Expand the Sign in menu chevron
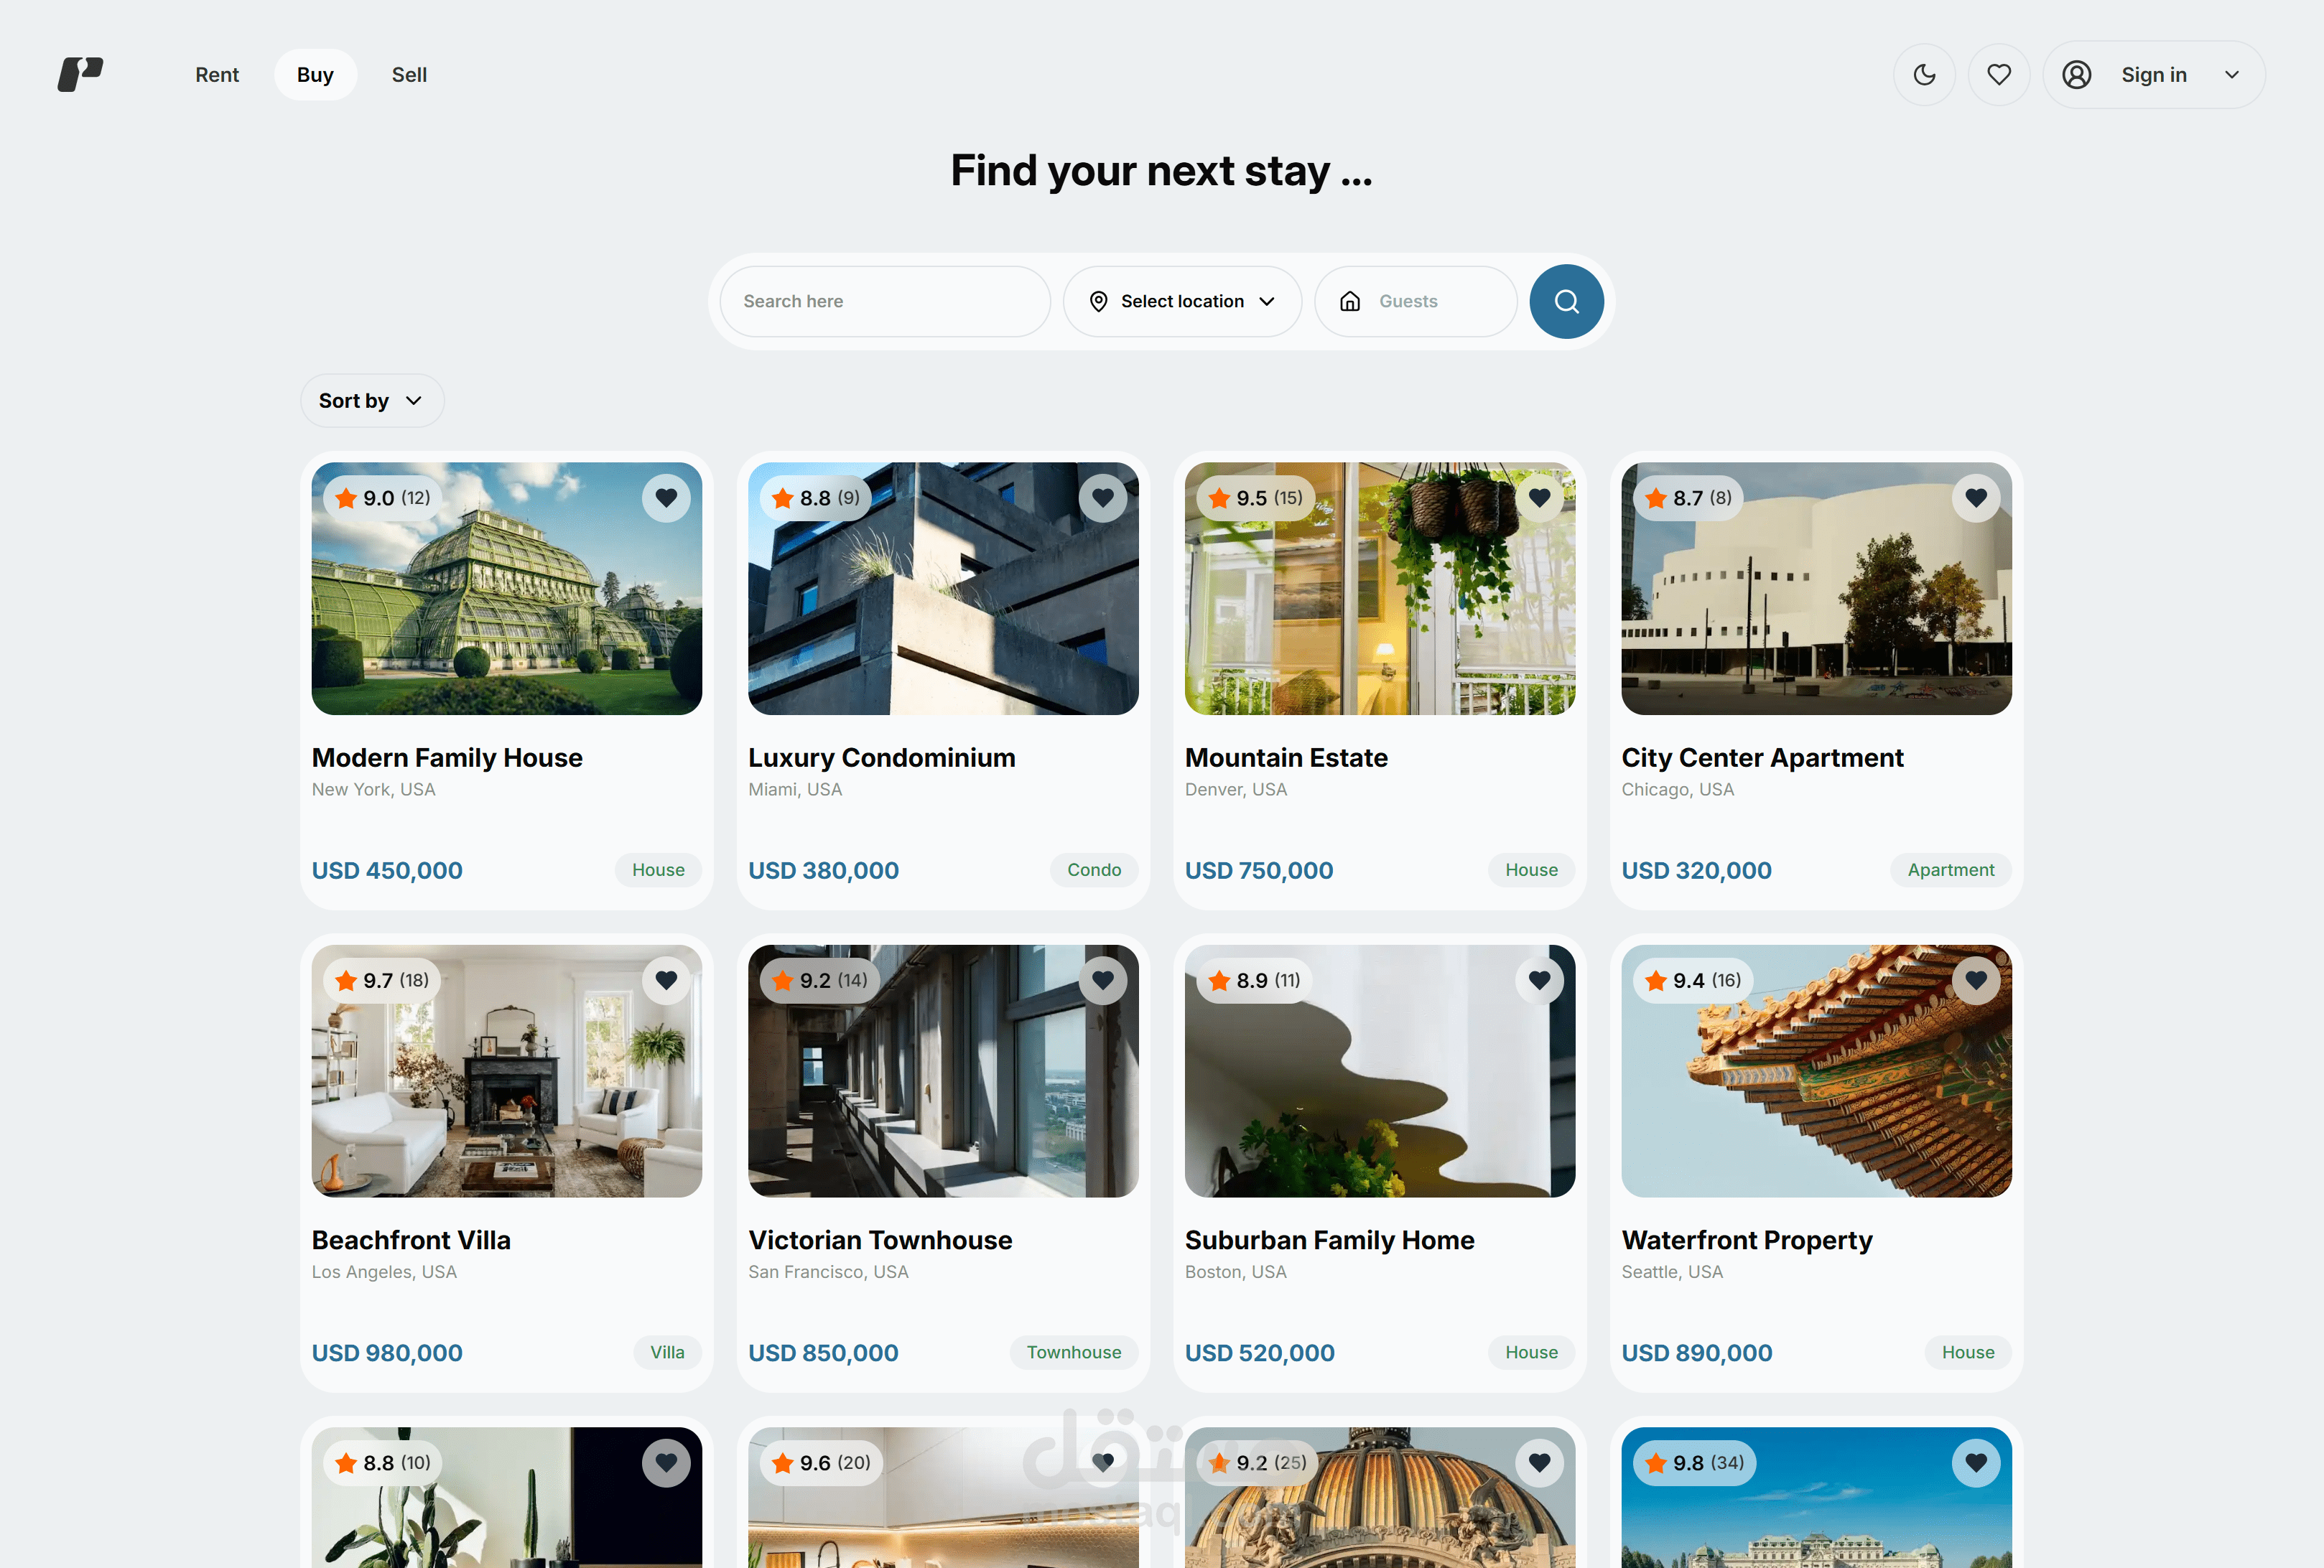The image size is (2324, 1568). [2231, 75]
